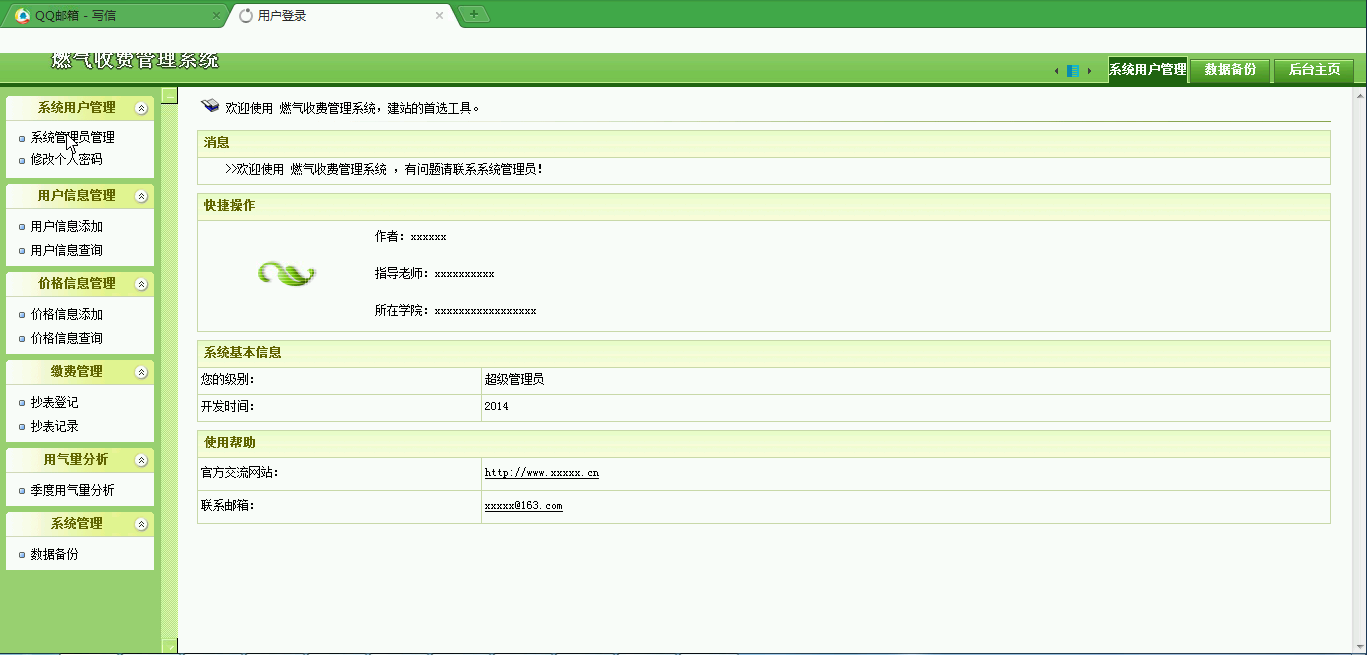Click the left arrow before 系统用户管理 tab

[1058, 71]
